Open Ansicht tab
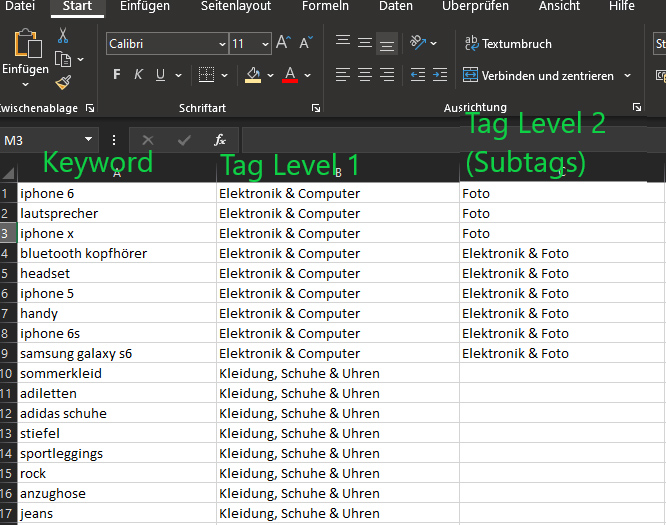The height and width of the screenshot is (525, 666). (559, 6)
